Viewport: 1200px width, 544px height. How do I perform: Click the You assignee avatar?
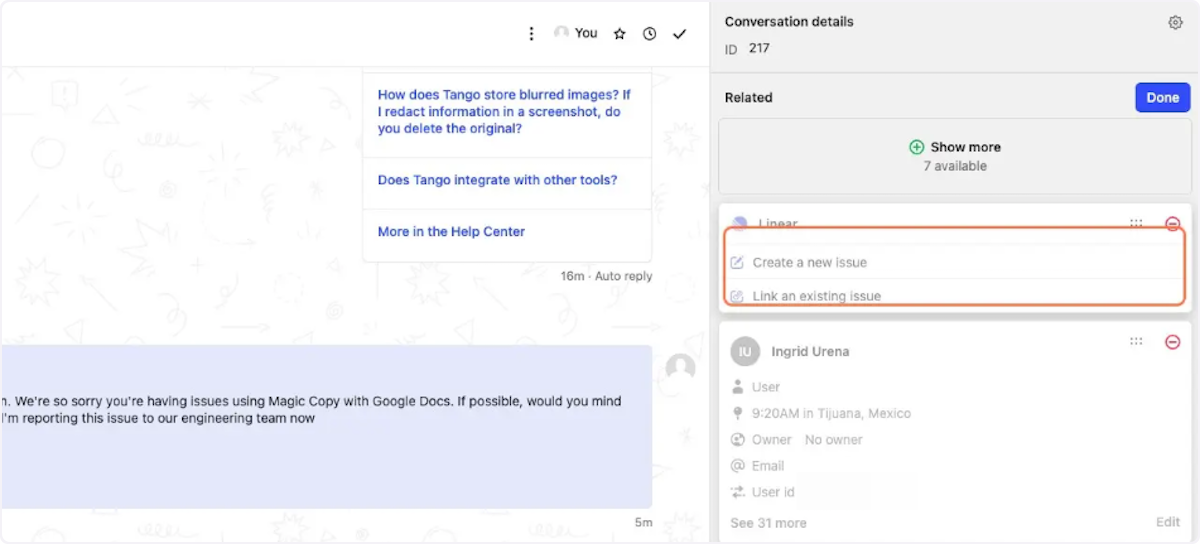[562, 33]
